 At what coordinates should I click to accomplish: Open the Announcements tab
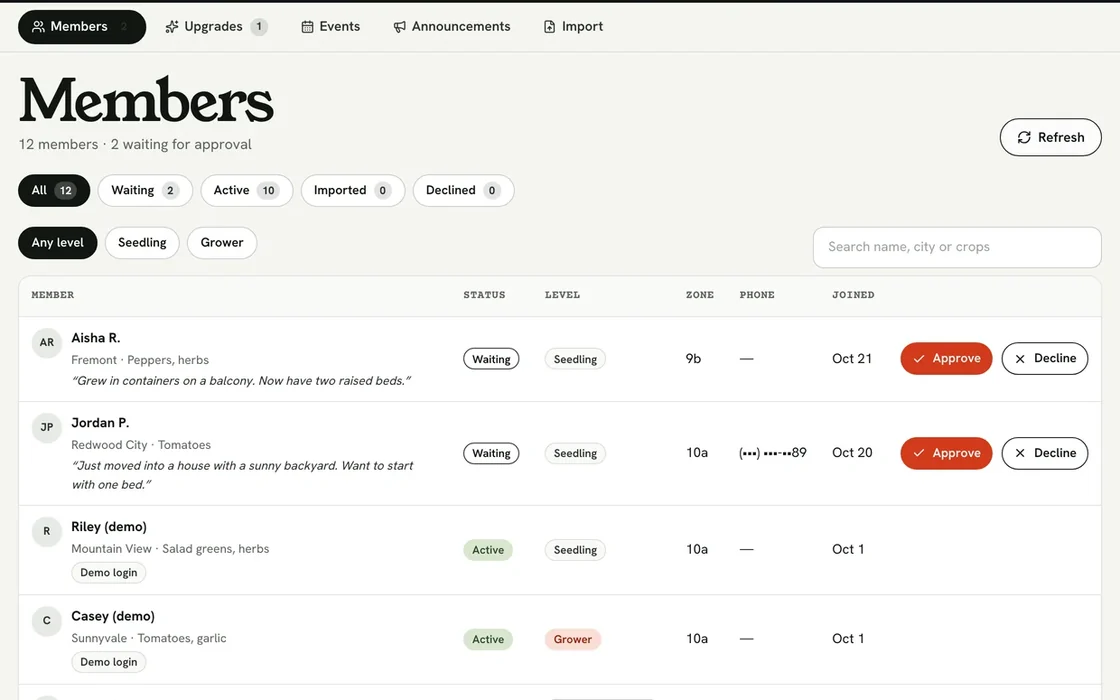pos(452,26)
